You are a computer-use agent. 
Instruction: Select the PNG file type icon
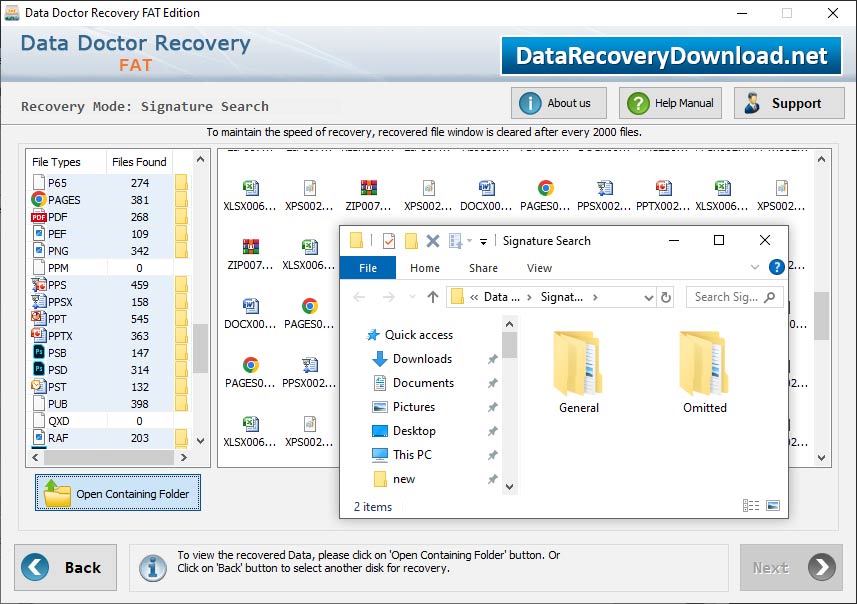tap(38, 251)
